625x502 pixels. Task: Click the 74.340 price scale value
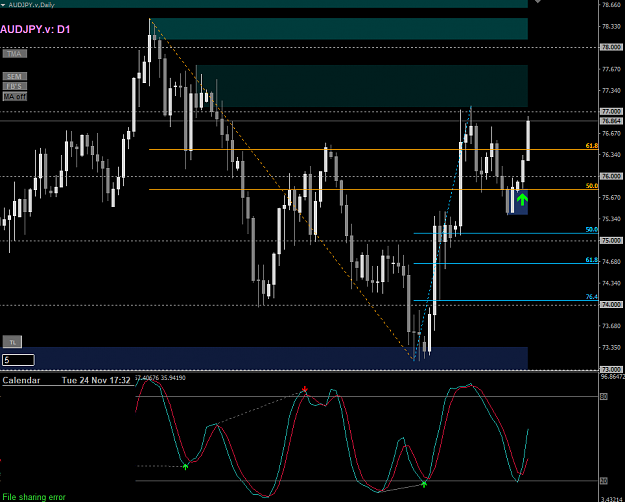pos(611,283)
